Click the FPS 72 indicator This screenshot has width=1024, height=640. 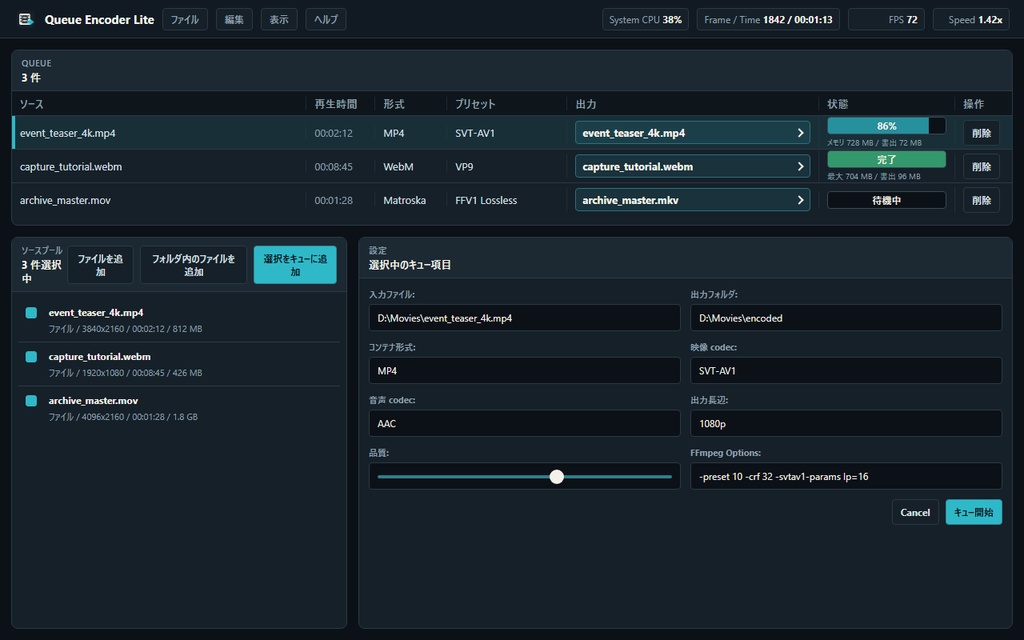[886, 20]
